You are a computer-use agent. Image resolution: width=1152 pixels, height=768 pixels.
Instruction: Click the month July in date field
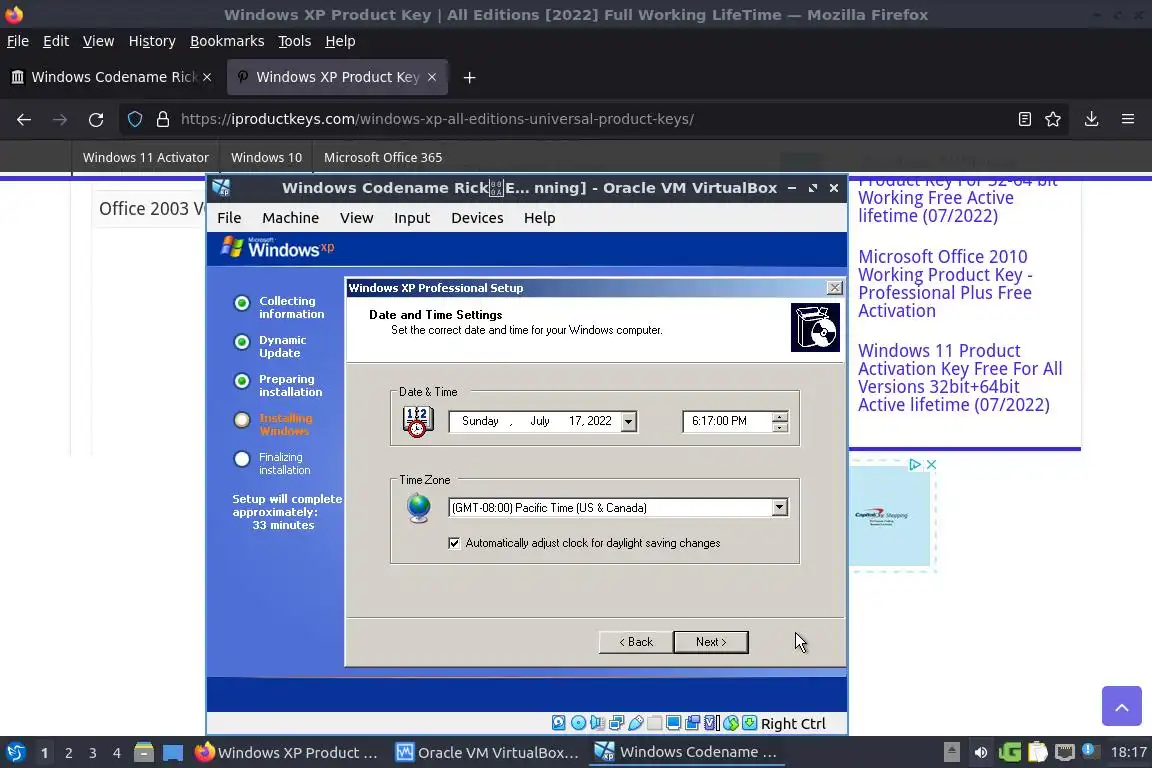pos(540,421)
